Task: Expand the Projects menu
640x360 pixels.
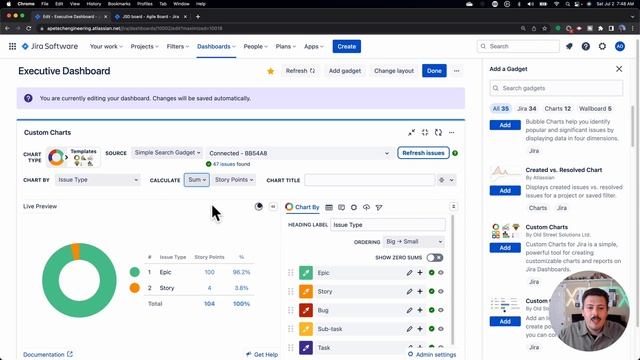Action: point(144,47)
